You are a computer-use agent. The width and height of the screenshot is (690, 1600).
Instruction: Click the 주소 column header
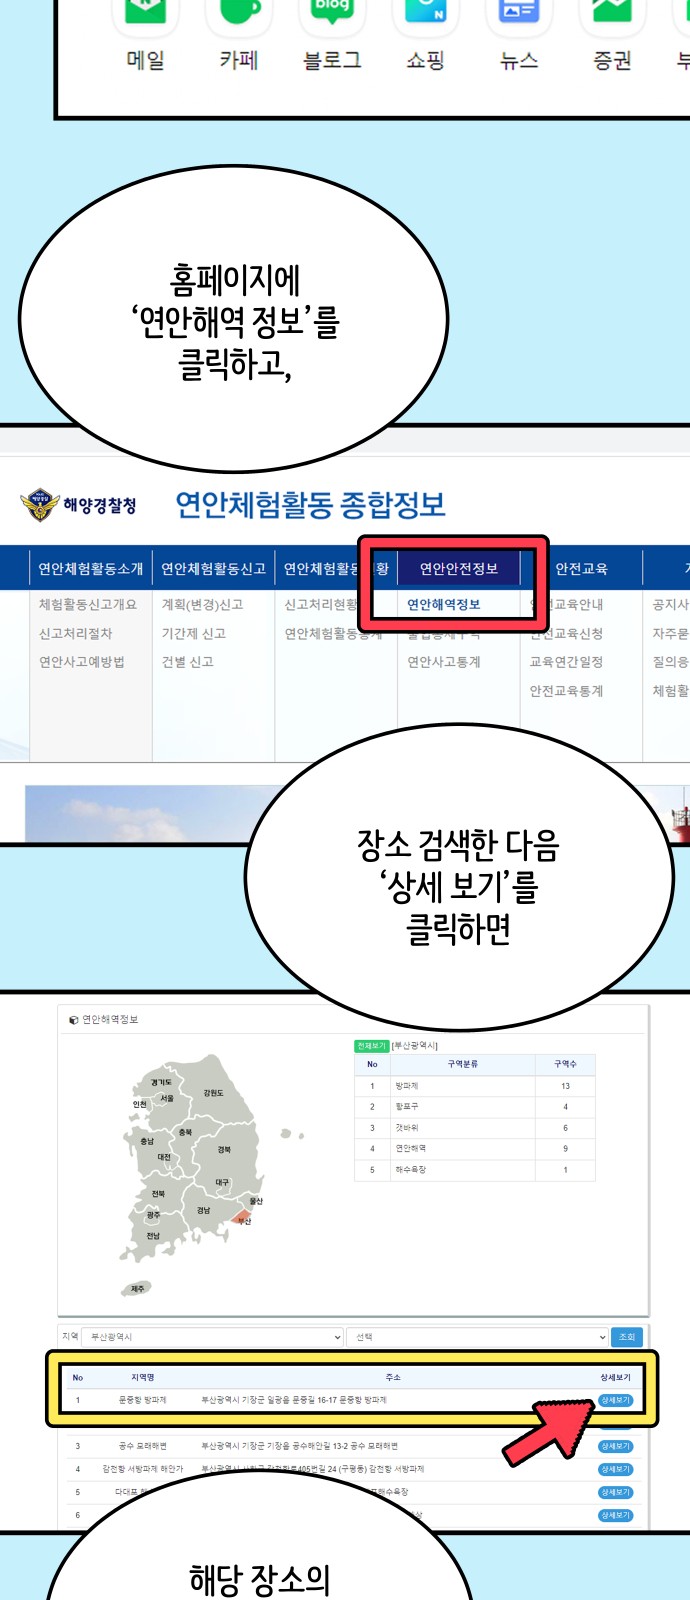[x=393, y=1378]
